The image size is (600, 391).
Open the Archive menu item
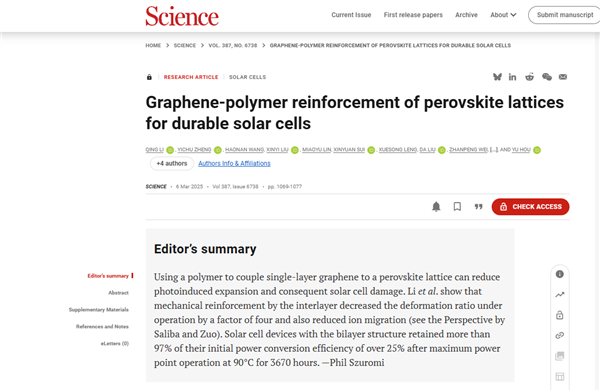(x=466, y=15)
